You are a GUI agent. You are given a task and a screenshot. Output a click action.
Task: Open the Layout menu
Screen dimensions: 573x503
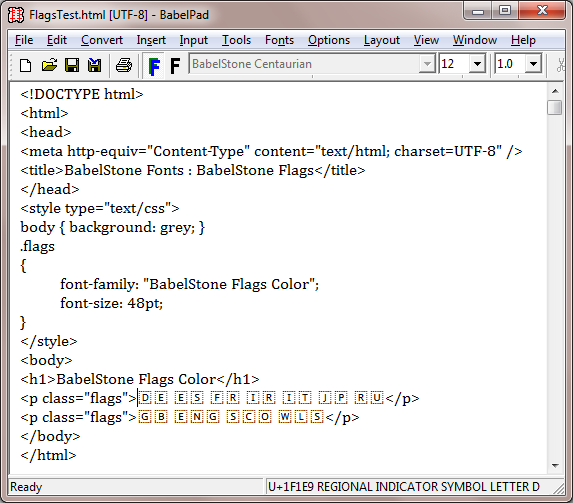click(x=382, y=40)
